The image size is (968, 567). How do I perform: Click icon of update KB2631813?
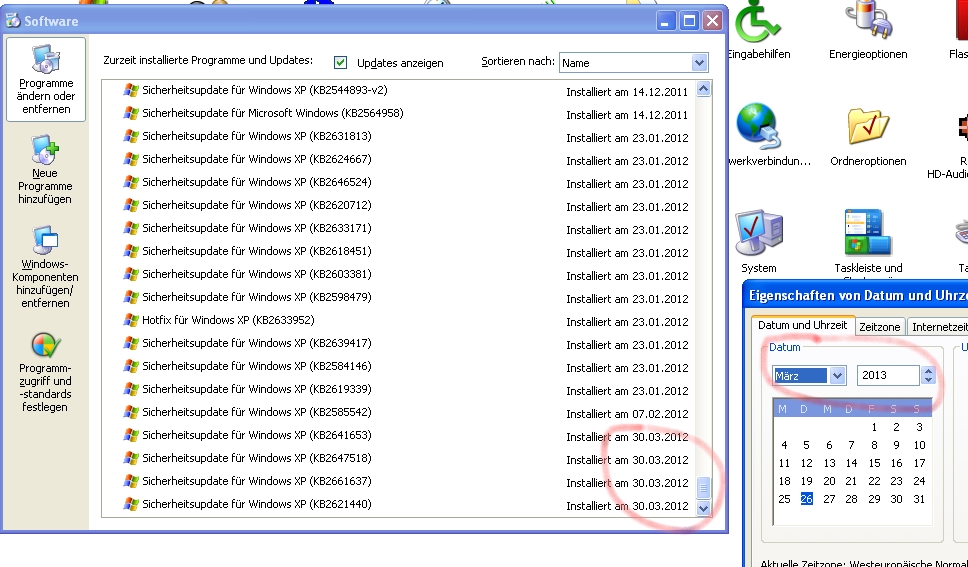(131, 136)
